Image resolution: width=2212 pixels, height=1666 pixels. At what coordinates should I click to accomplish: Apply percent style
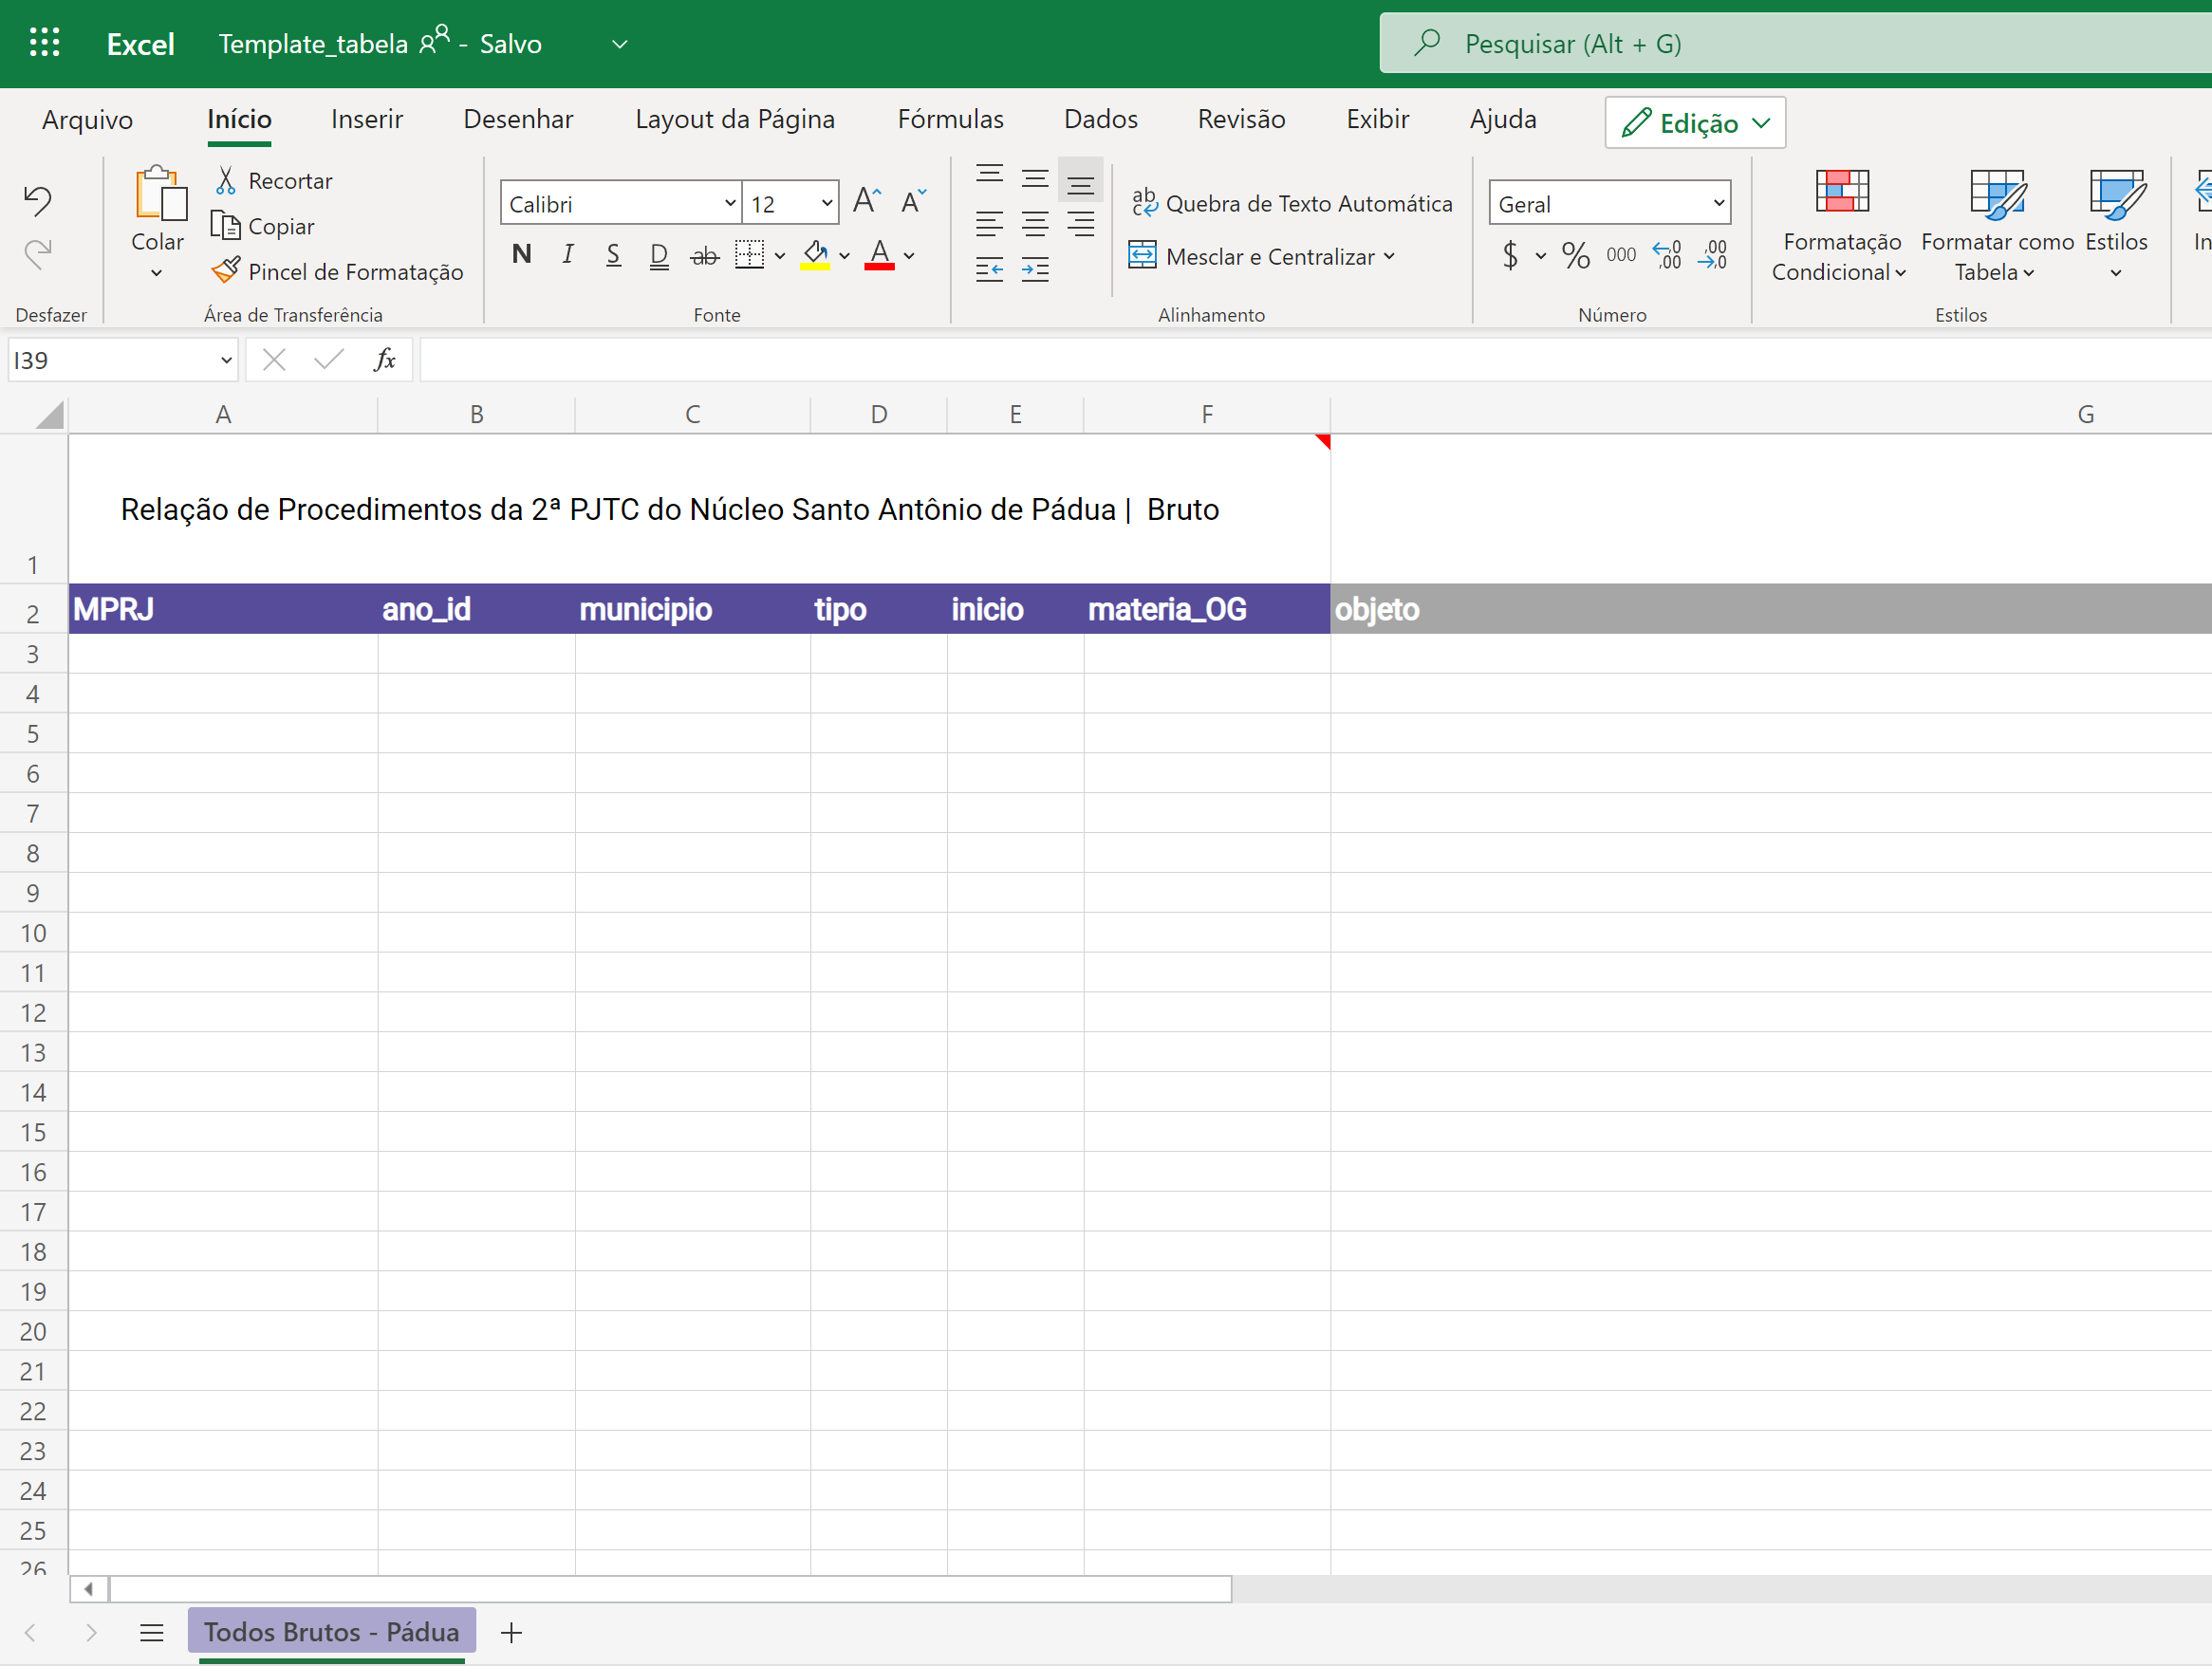coord(1576,255)
